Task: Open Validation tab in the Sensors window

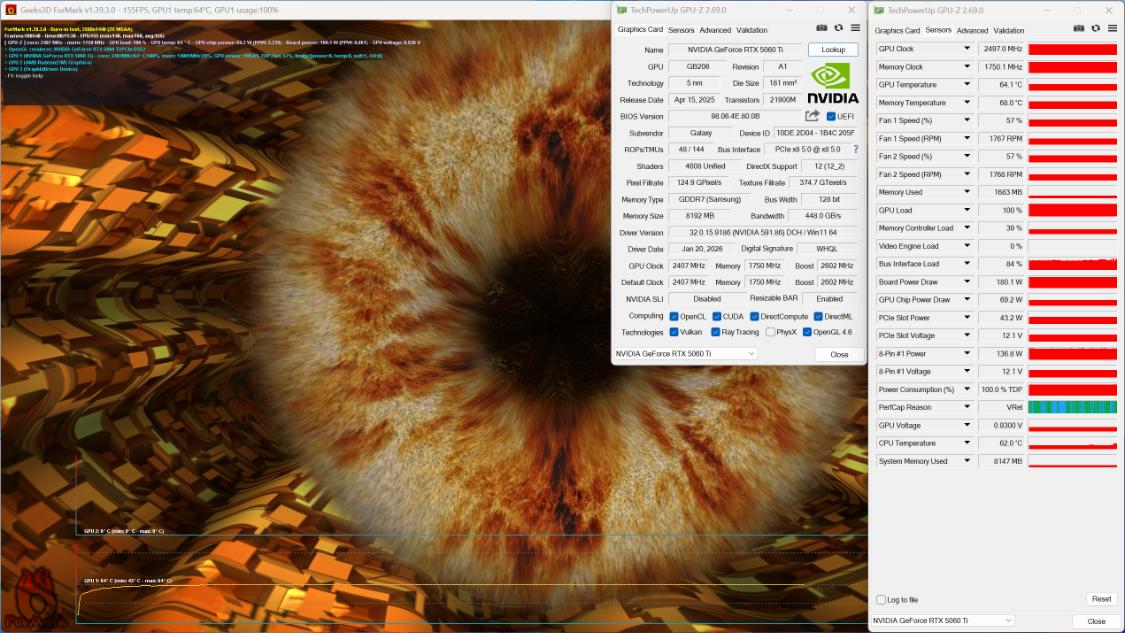Action: pyautogui.click(x=1009, y=31)
